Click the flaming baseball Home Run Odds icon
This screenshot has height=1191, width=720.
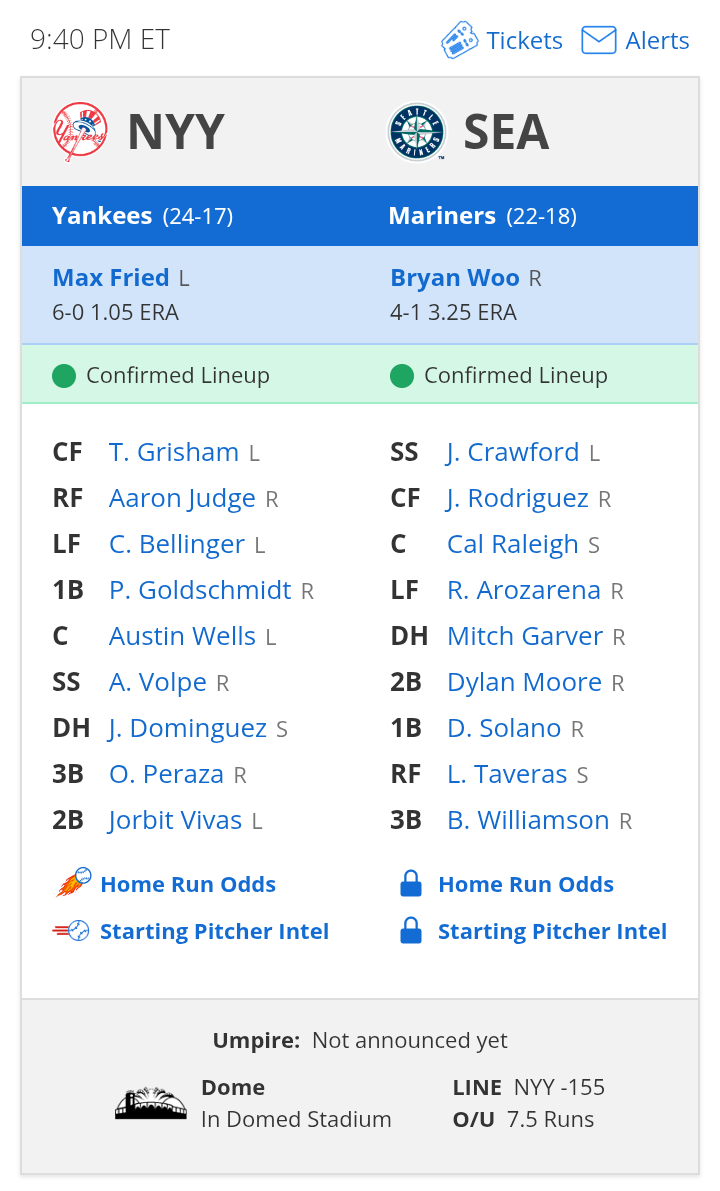(x=73, y=883)
